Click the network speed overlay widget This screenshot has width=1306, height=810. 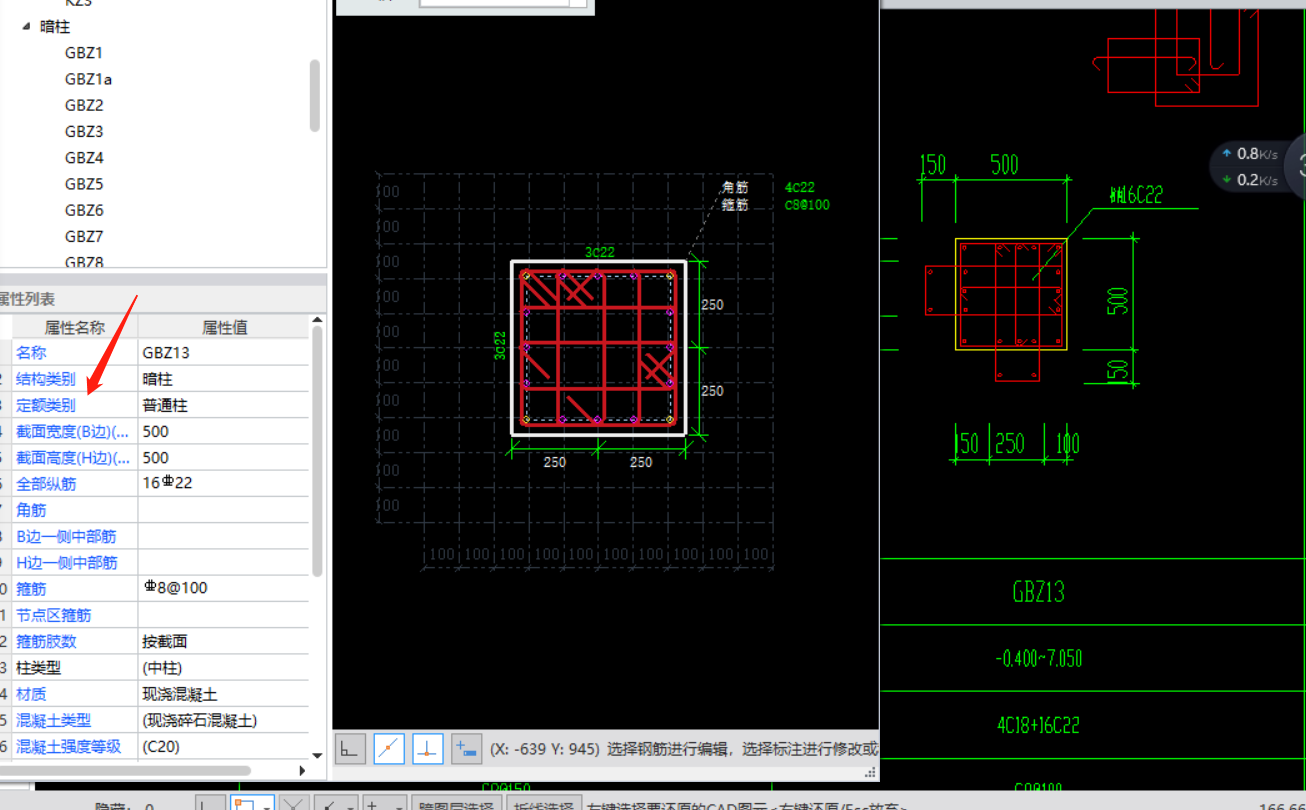tap(1258, 166)
